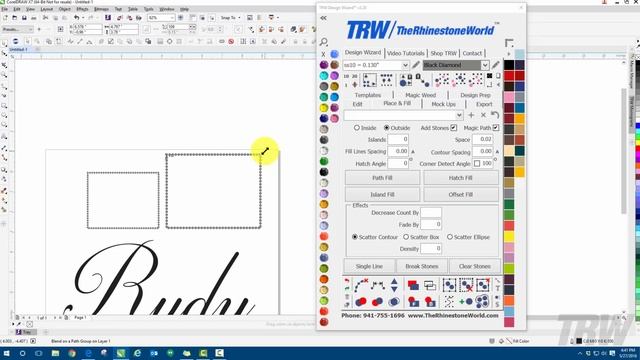Viewport: 640px width, 360px height.
Task: Select the Outside radio button
Action: 387,128
